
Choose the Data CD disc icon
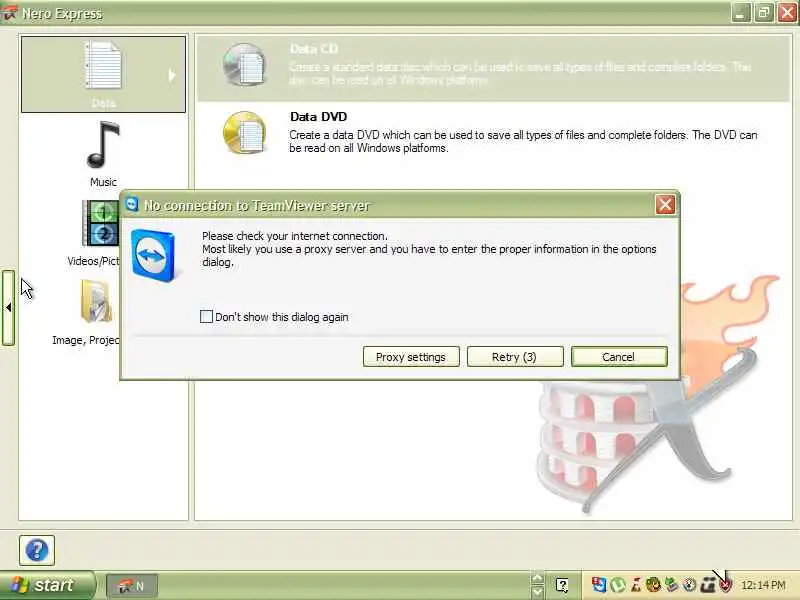245,65
